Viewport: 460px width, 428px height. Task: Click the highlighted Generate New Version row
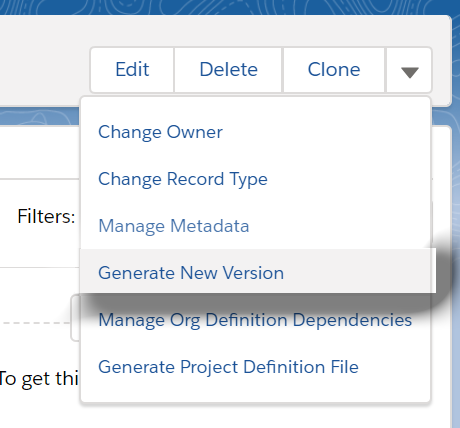pyautogui.click(x=258, y=271)
